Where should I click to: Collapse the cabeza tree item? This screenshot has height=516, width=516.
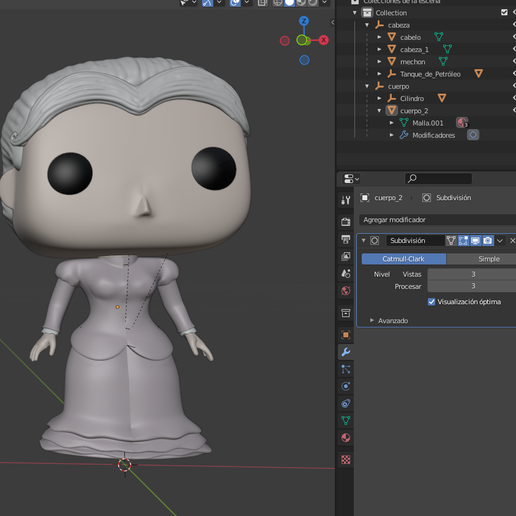point(367,25)
